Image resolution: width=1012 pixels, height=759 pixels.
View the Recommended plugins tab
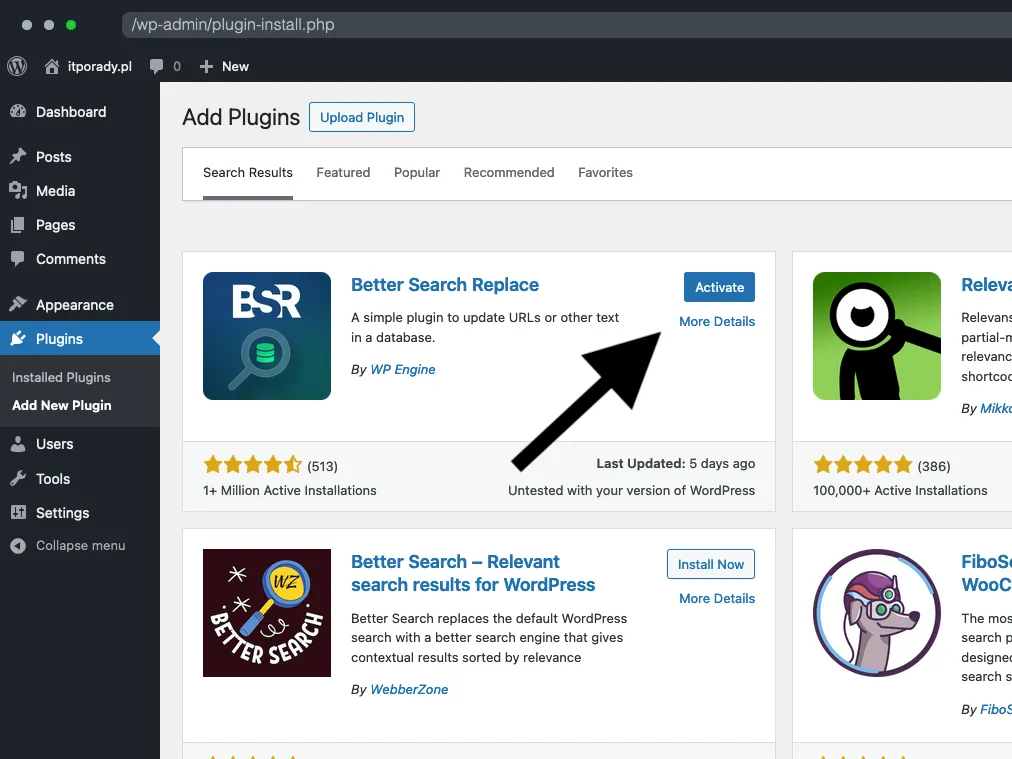click(508, 172)
